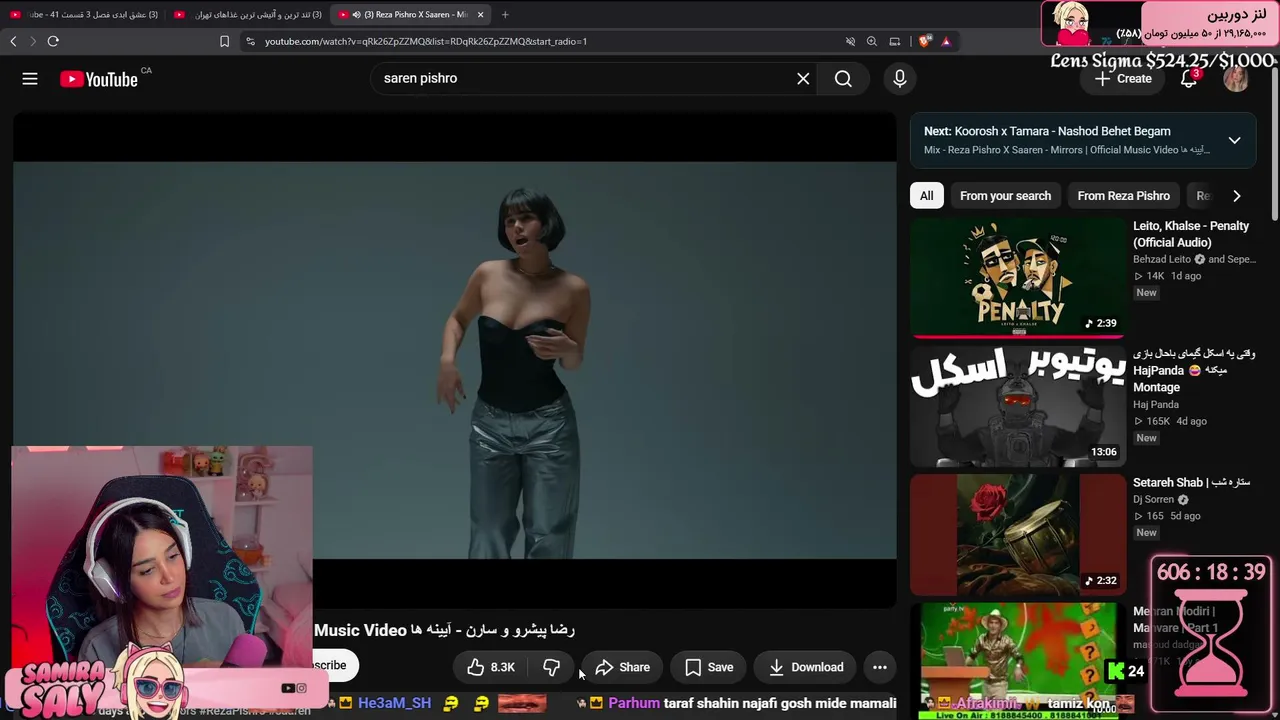Expand the Next playlist panel chevron
The width and height of the screenshot is (1280, 720).
(1235, 140)
